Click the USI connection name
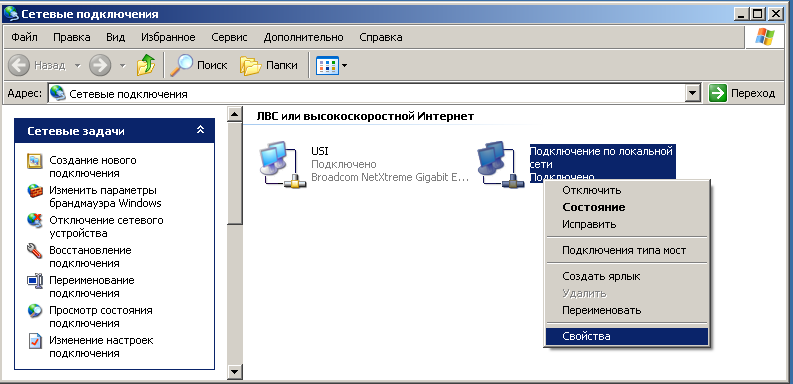Screen dimensions: 793x384 click(x=320, y=151)
